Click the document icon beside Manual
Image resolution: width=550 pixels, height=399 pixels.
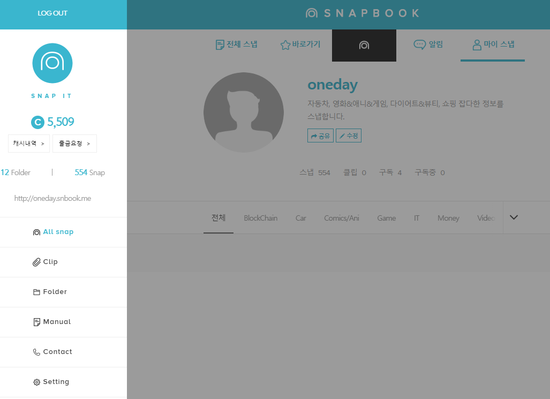tap(36, 322)
